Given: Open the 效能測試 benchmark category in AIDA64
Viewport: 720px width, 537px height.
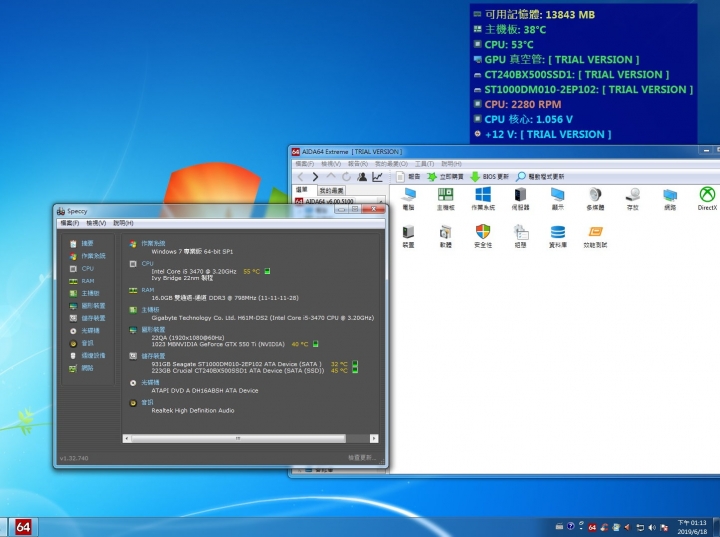Looking at the screenshot, I should (x=595, y=236).
